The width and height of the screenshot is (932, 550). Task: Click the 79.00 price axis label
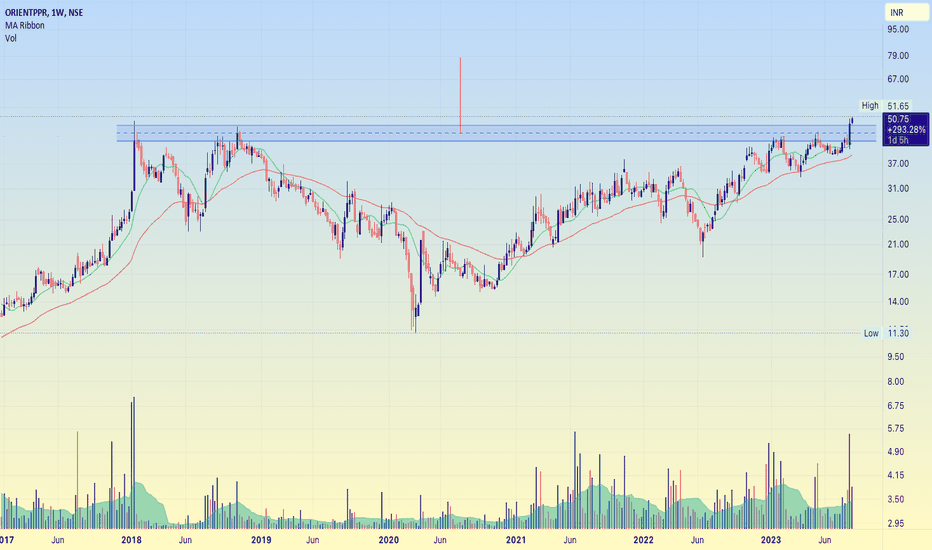point(898,56)
